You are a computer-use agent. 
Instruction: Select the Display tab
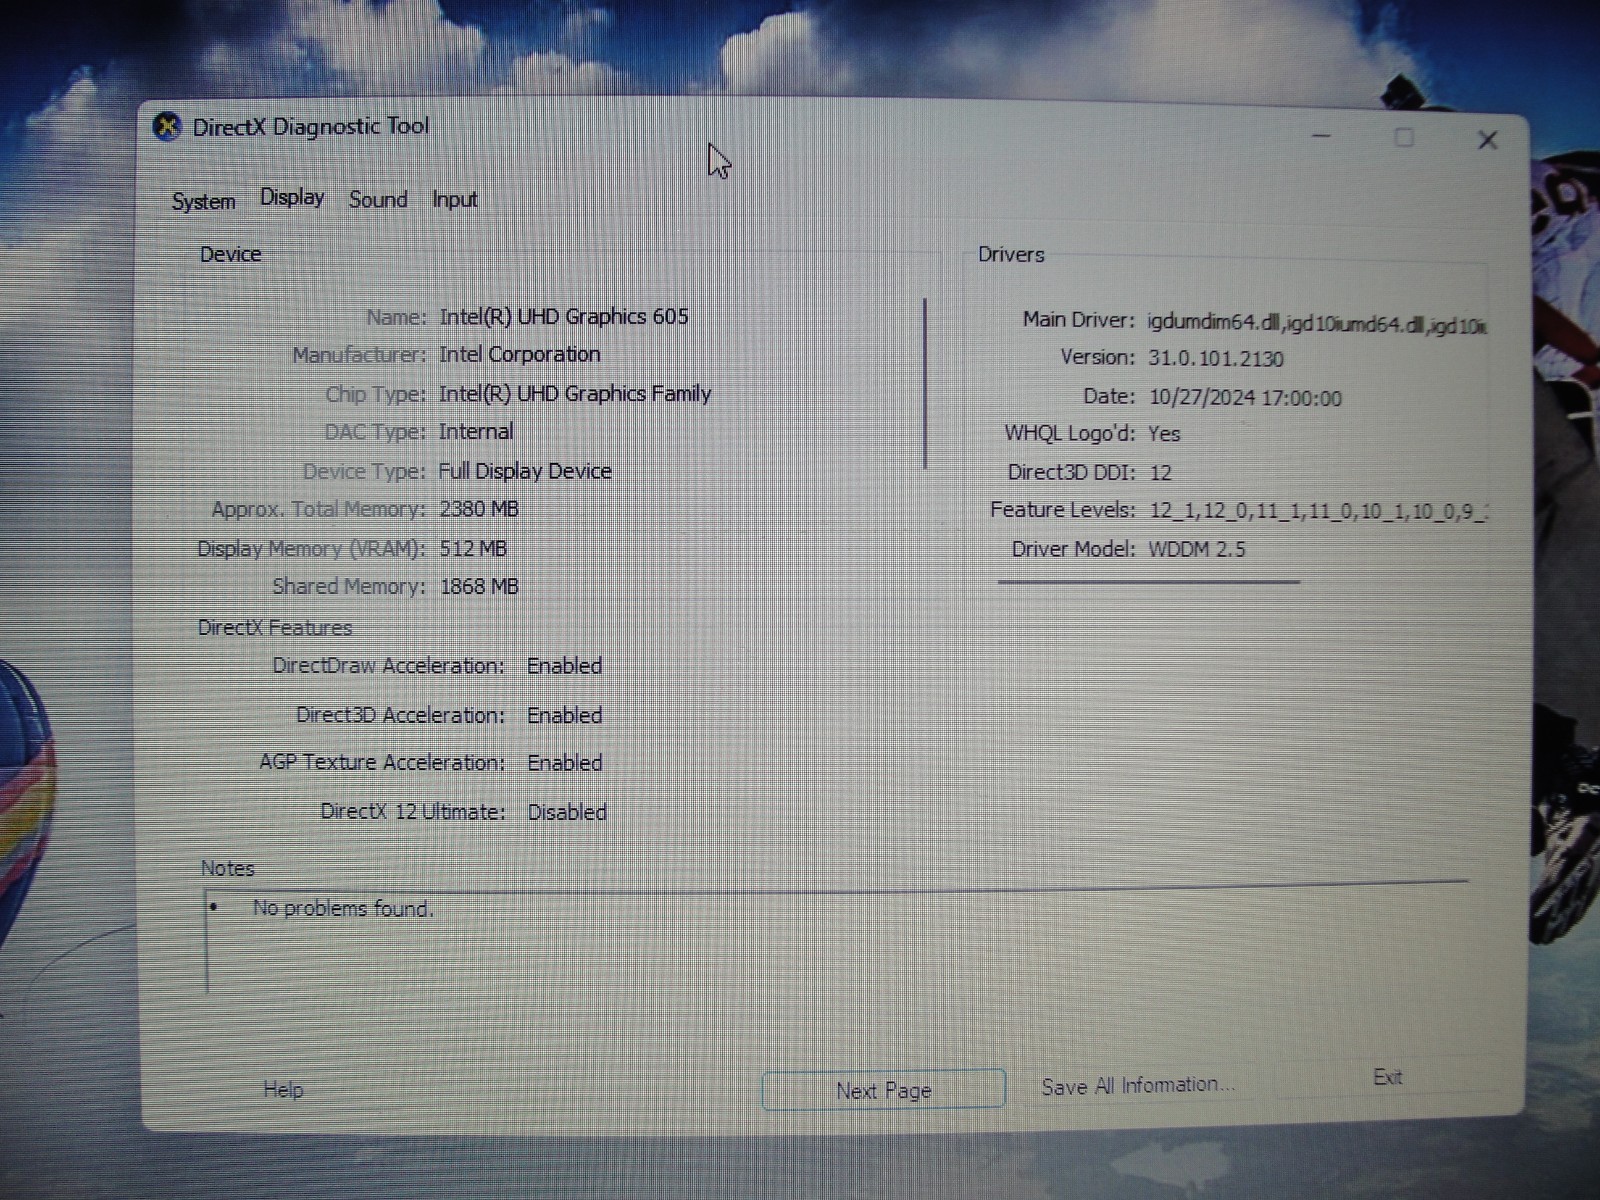click(292, 197)
